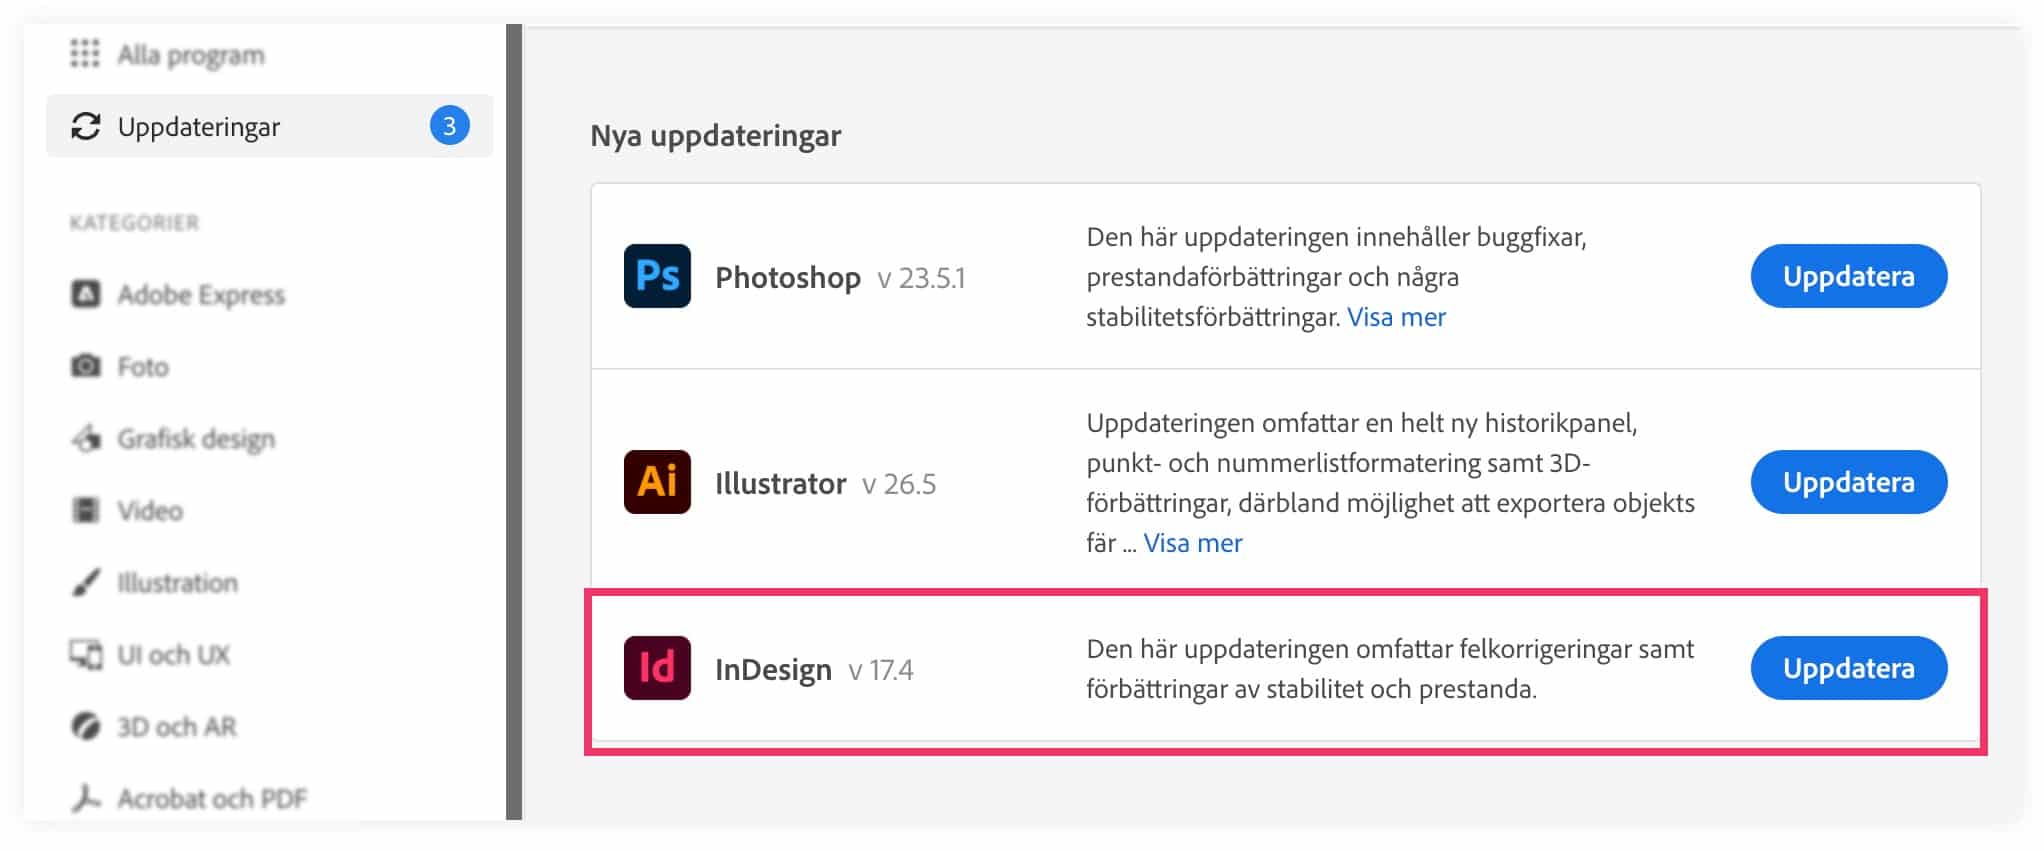Start the InDesign update
Image resolution: width=2044 pixels, height=850 pixels.
pos(1848,668)
